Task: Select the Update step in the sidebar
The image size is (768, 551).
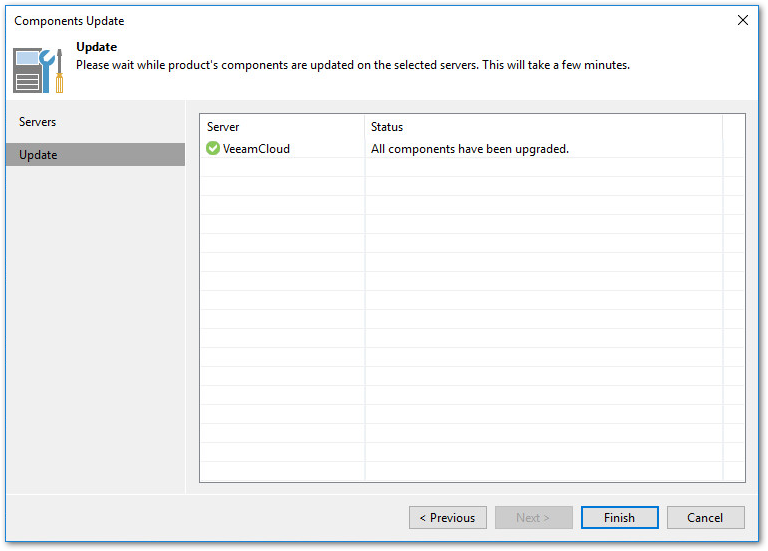Action: [38, 155]
